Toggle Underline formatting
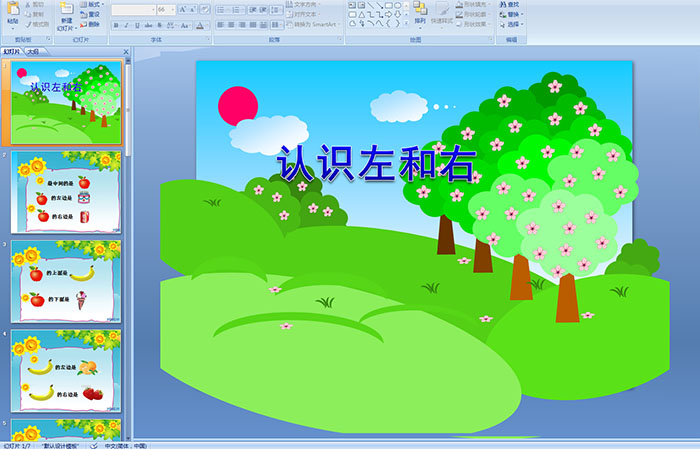Image resolution: width=700 pixels, height=449 pixels. (137, 25)
